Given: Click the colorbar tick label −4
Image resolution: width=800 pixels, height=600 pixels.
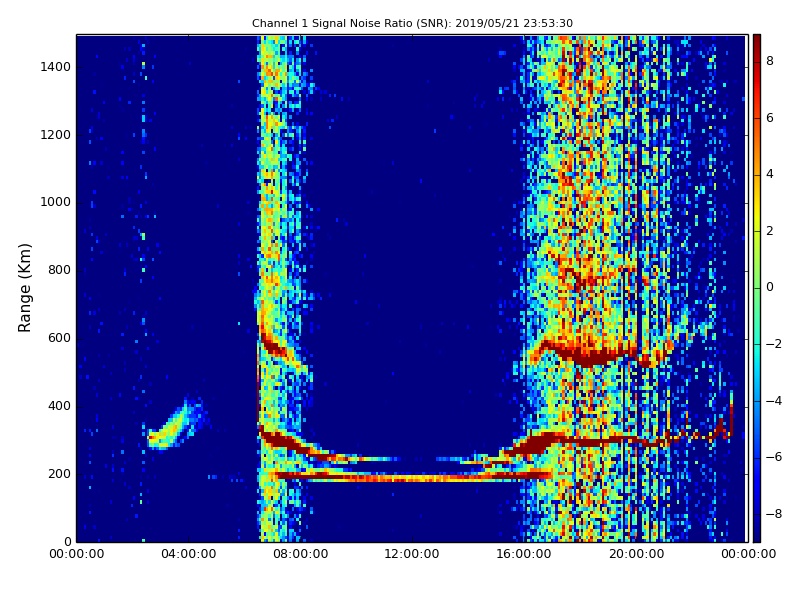Looking at the screenshot, I should 774,401.
